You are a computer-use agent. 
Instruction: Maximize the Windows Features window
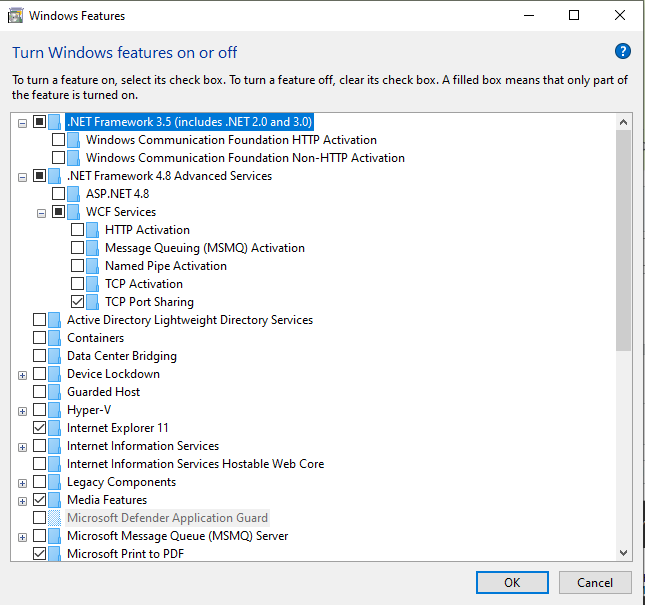pos(574,16)
